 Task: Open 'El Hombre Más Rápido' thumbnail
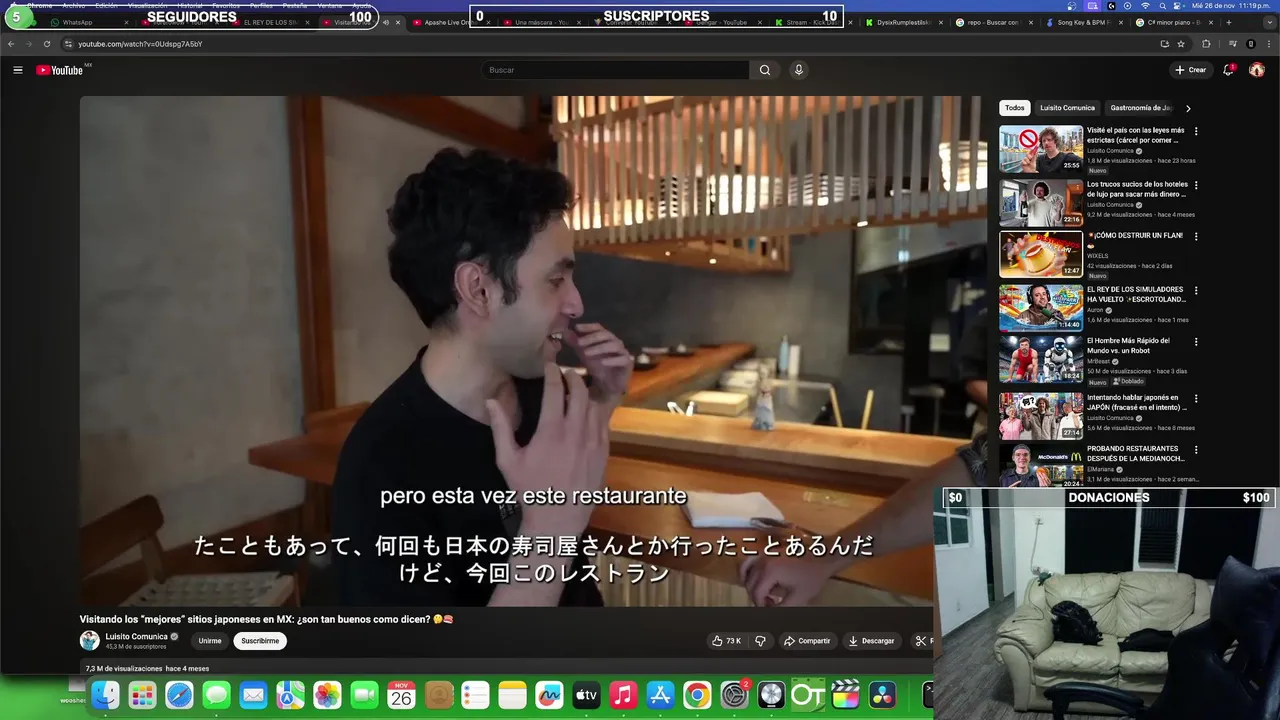tap(1041, 359)
